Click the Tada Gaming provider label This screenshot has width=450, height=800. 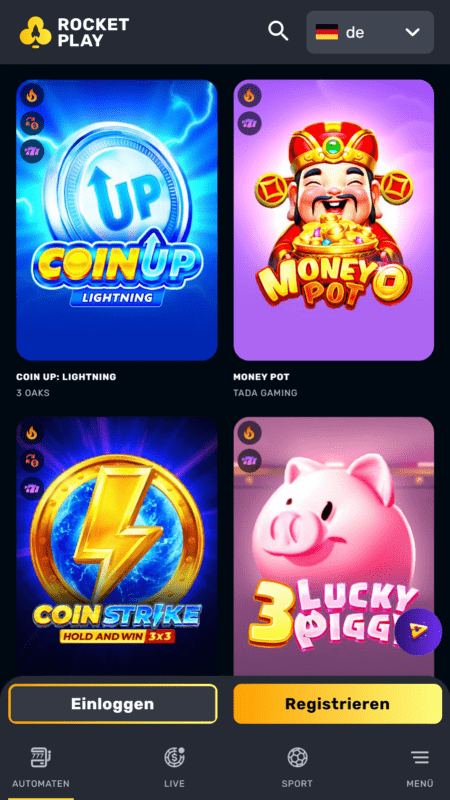[265, 393]
